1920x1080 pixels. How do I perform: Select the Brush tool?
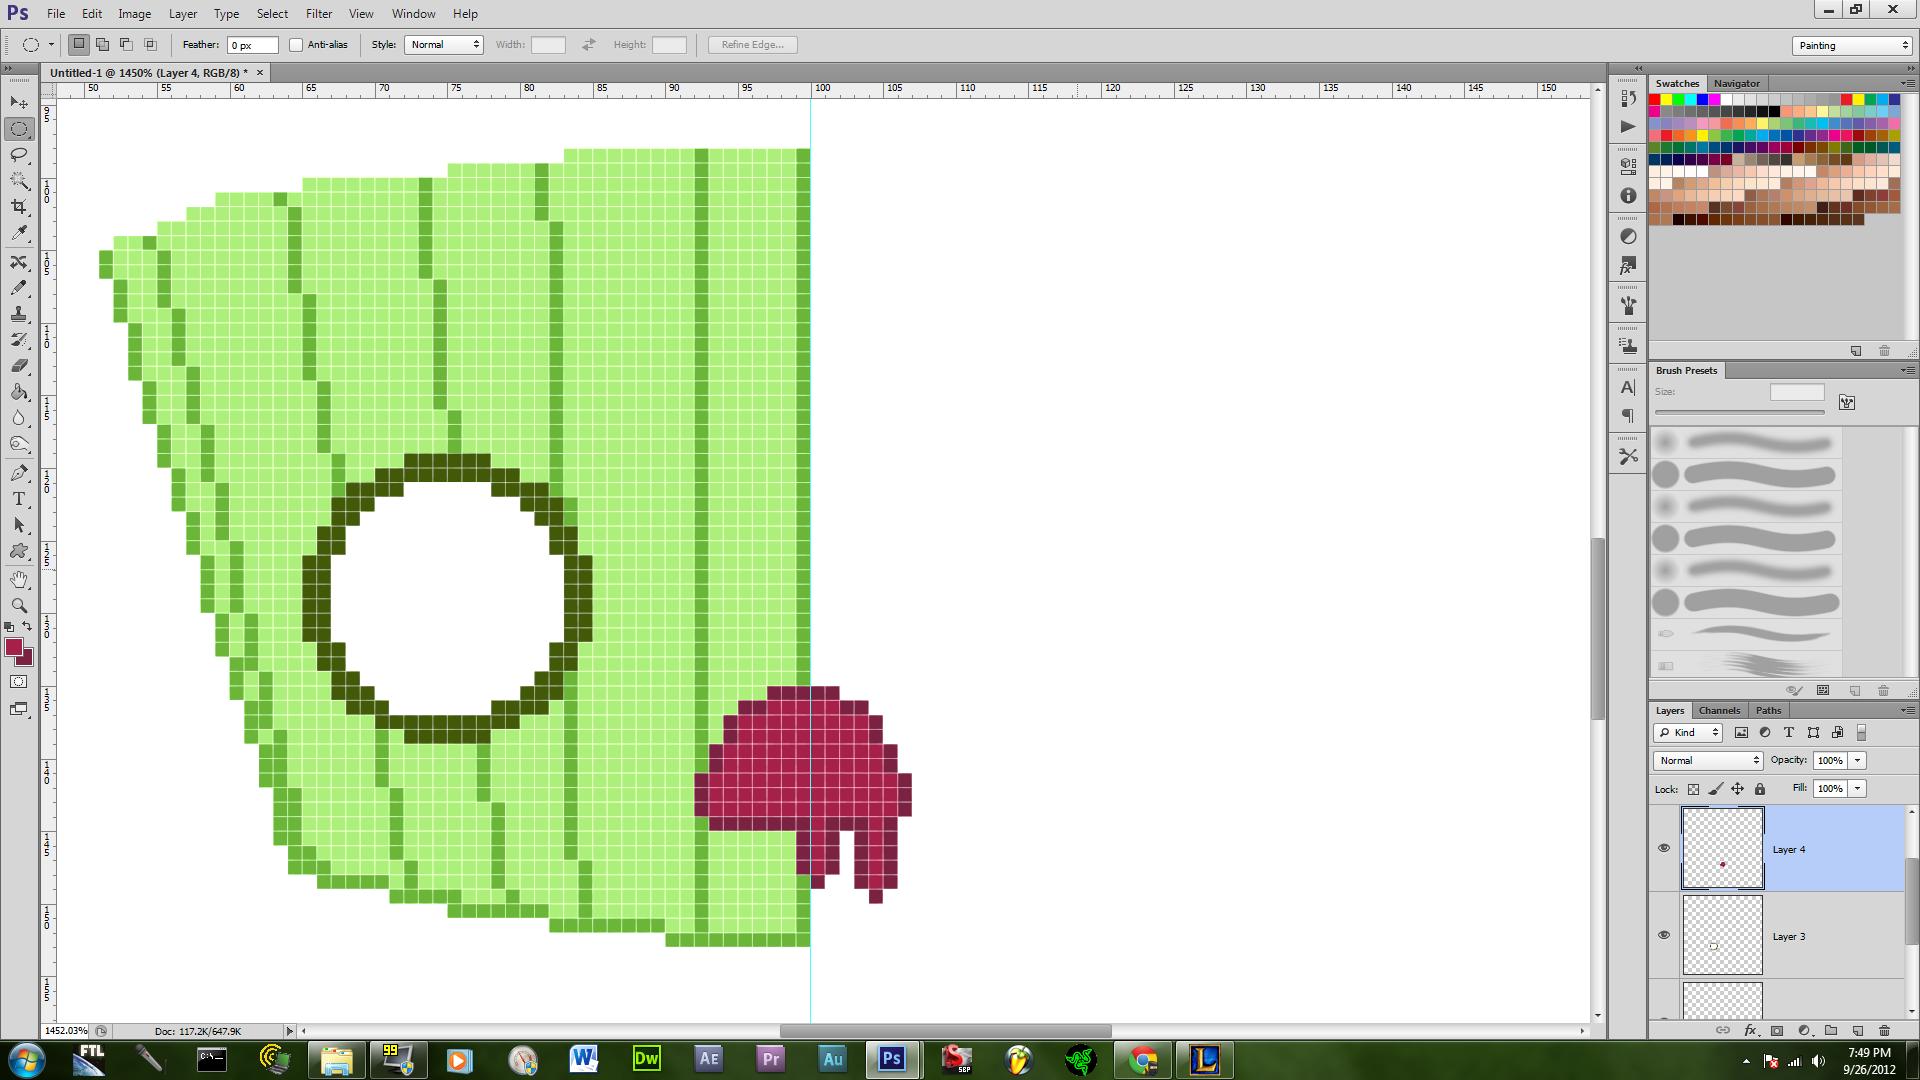click(19, 288)
